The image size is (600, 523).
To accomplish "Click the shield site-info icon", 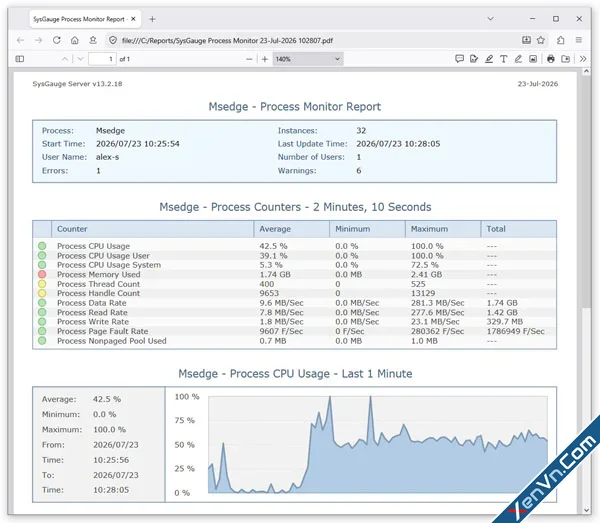I will [x=112, y=40].
